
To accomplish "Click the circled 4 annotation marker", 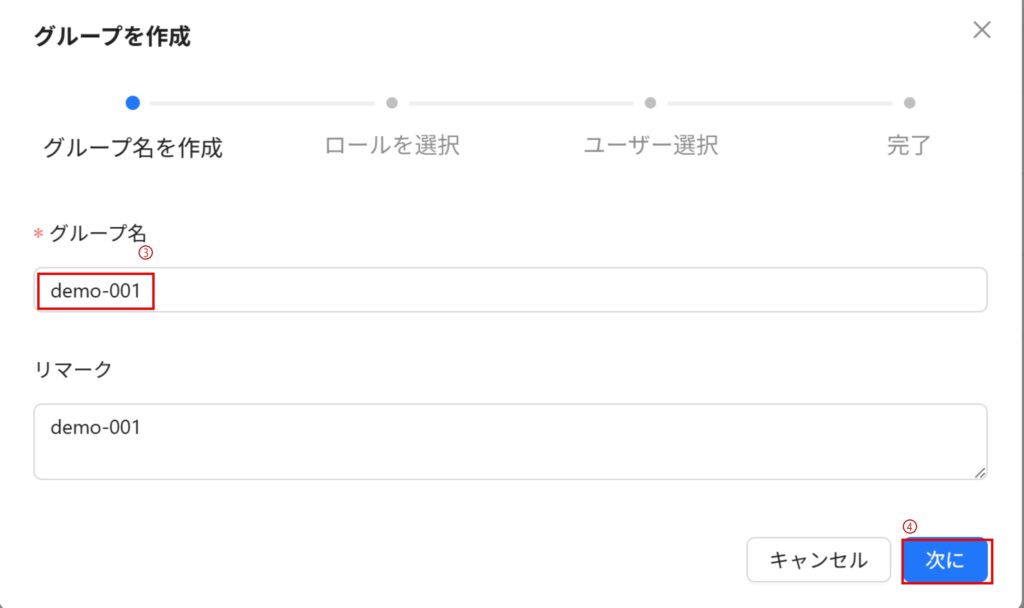I will tap(909, 526).
